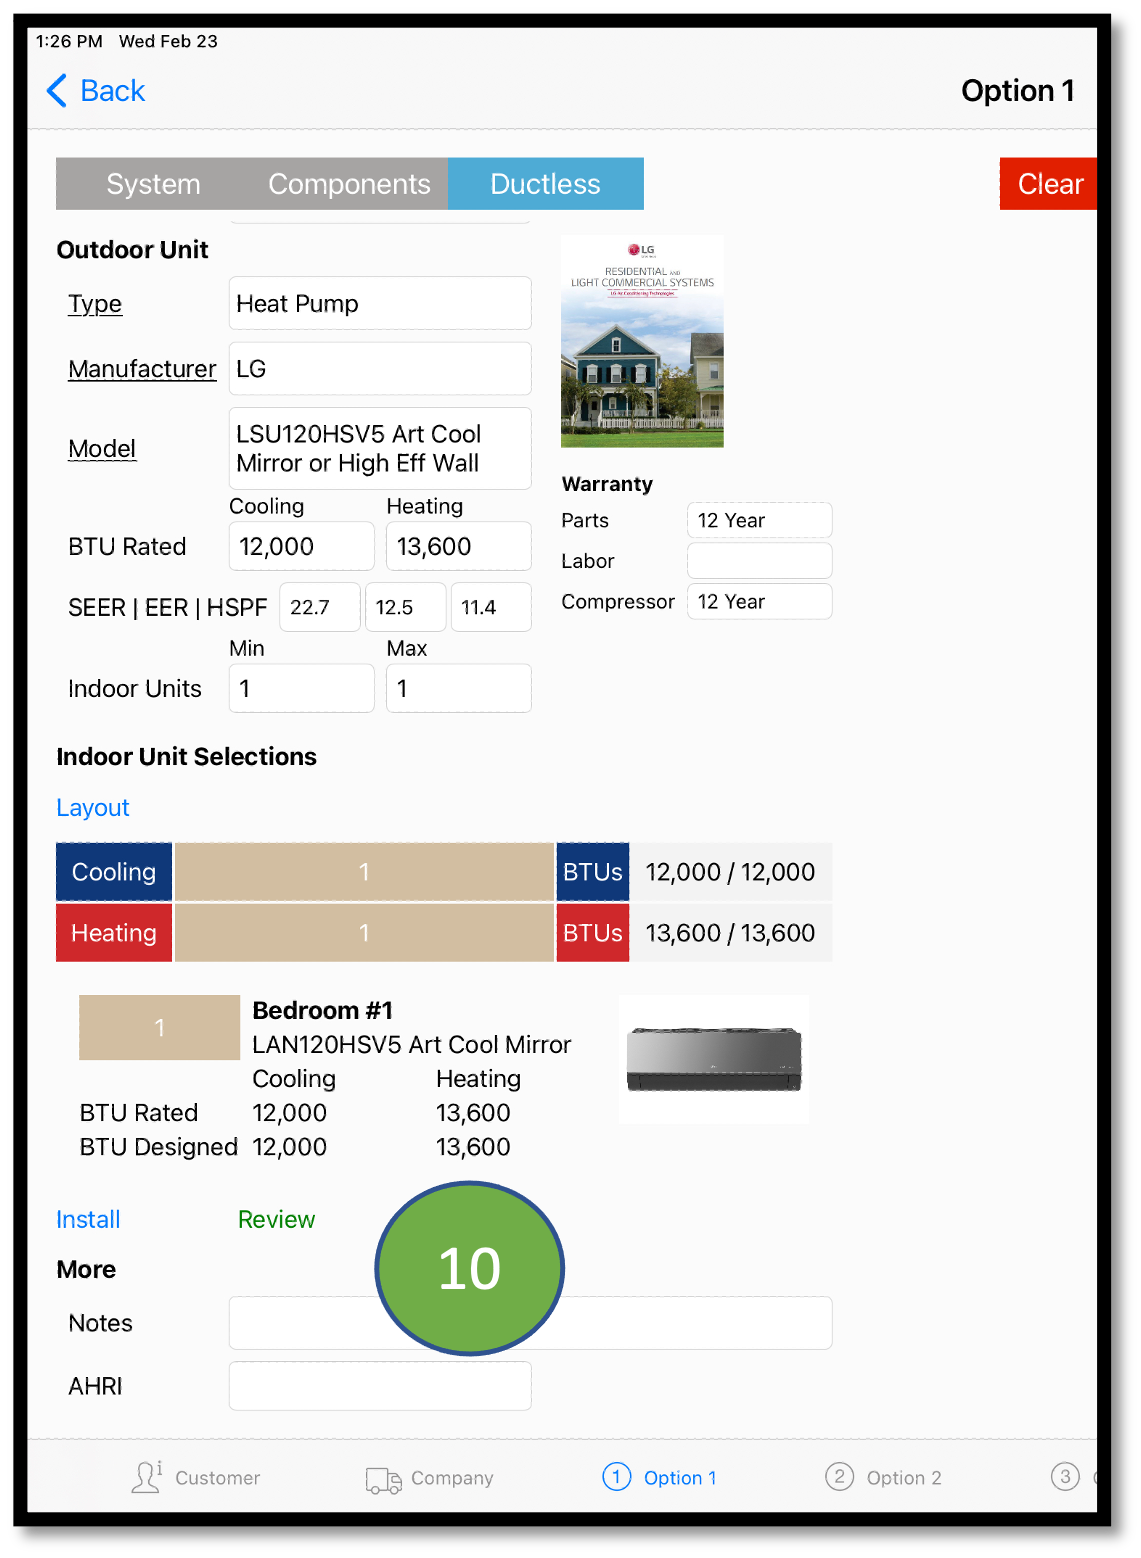Switch to the Components tab
The width and height of the screenshot is (1141, 1558).
pyautogui.click(x=349, y=184)
